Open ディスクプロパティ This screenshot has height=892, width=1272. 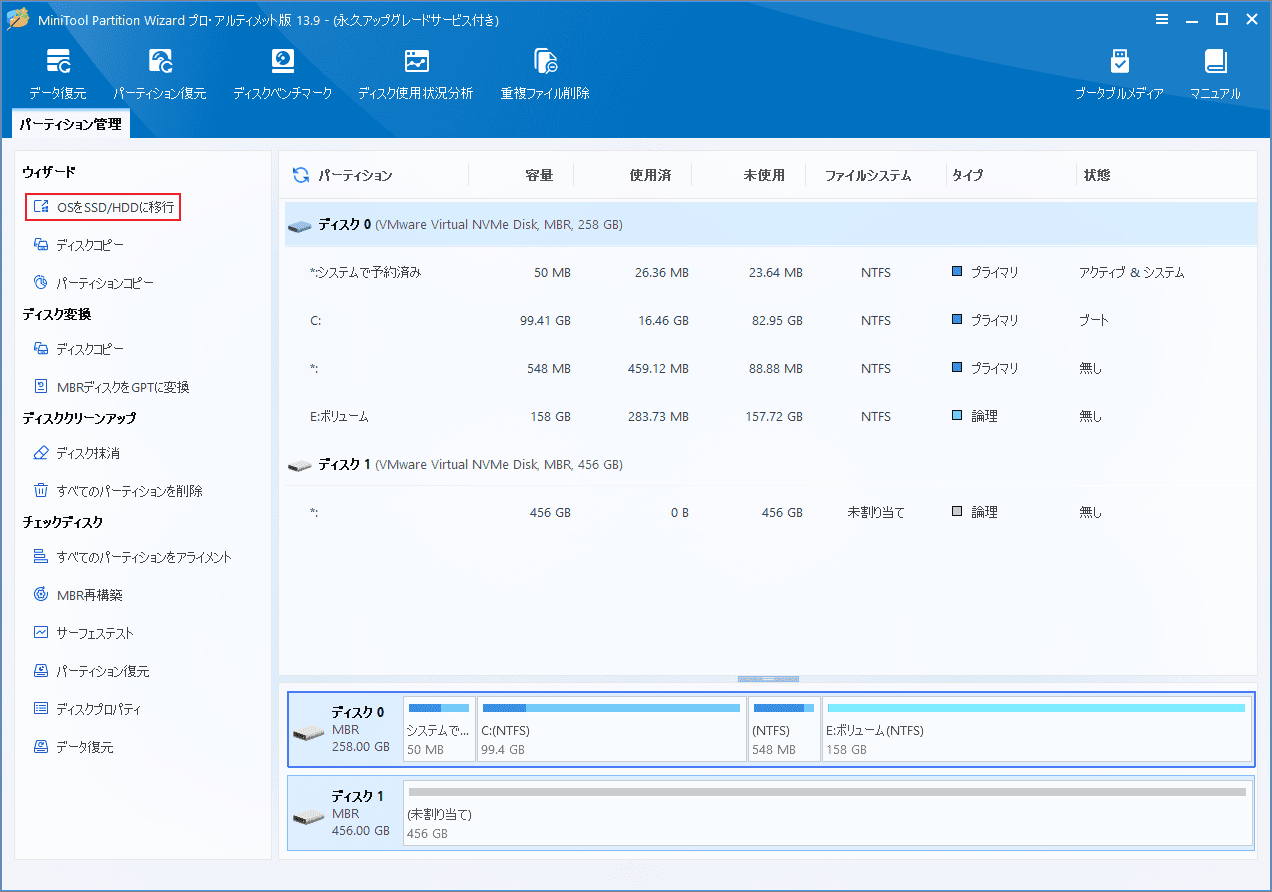click(87, 709)
